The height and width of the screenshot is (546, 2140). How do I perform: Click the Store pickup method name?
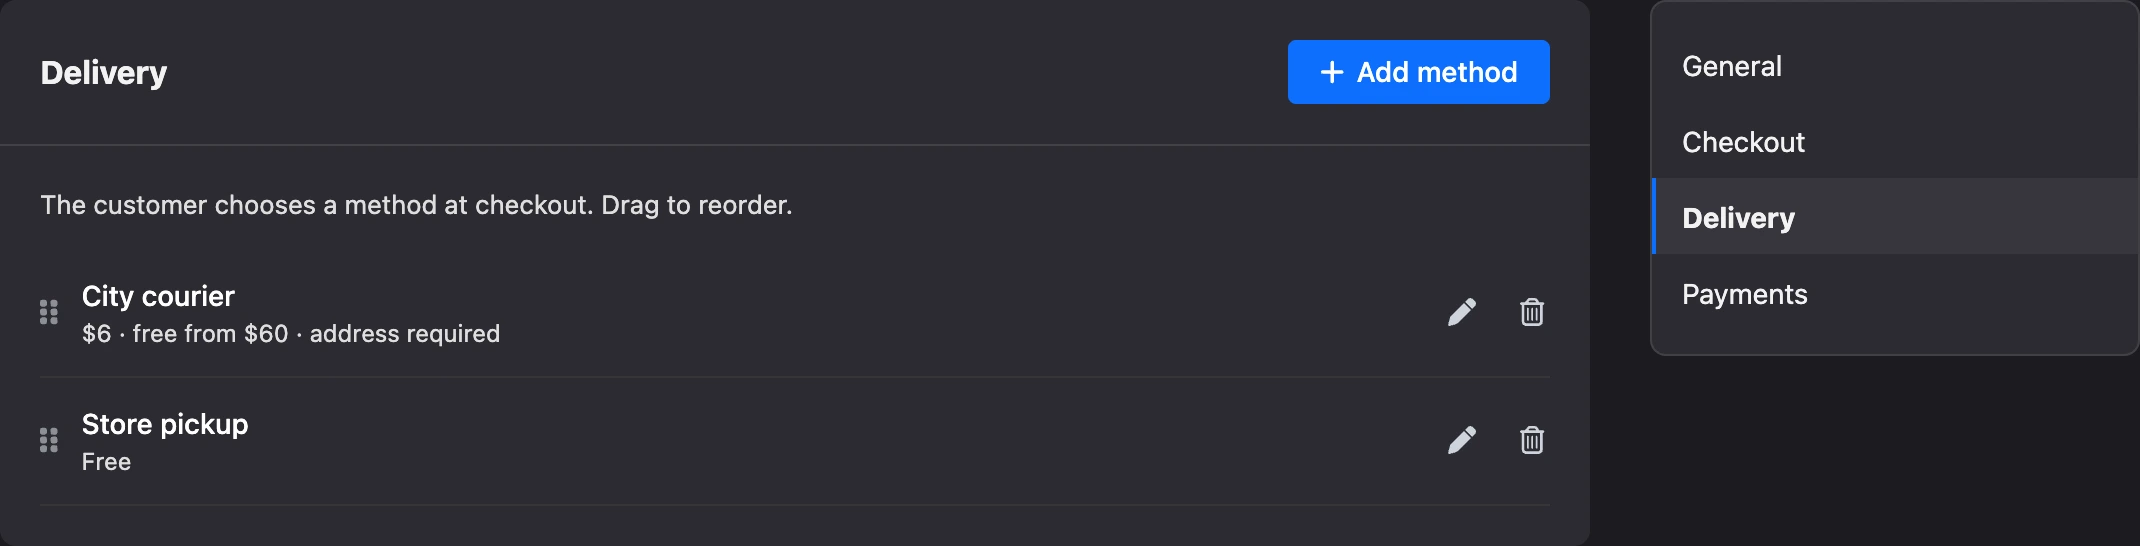[165, 424]
